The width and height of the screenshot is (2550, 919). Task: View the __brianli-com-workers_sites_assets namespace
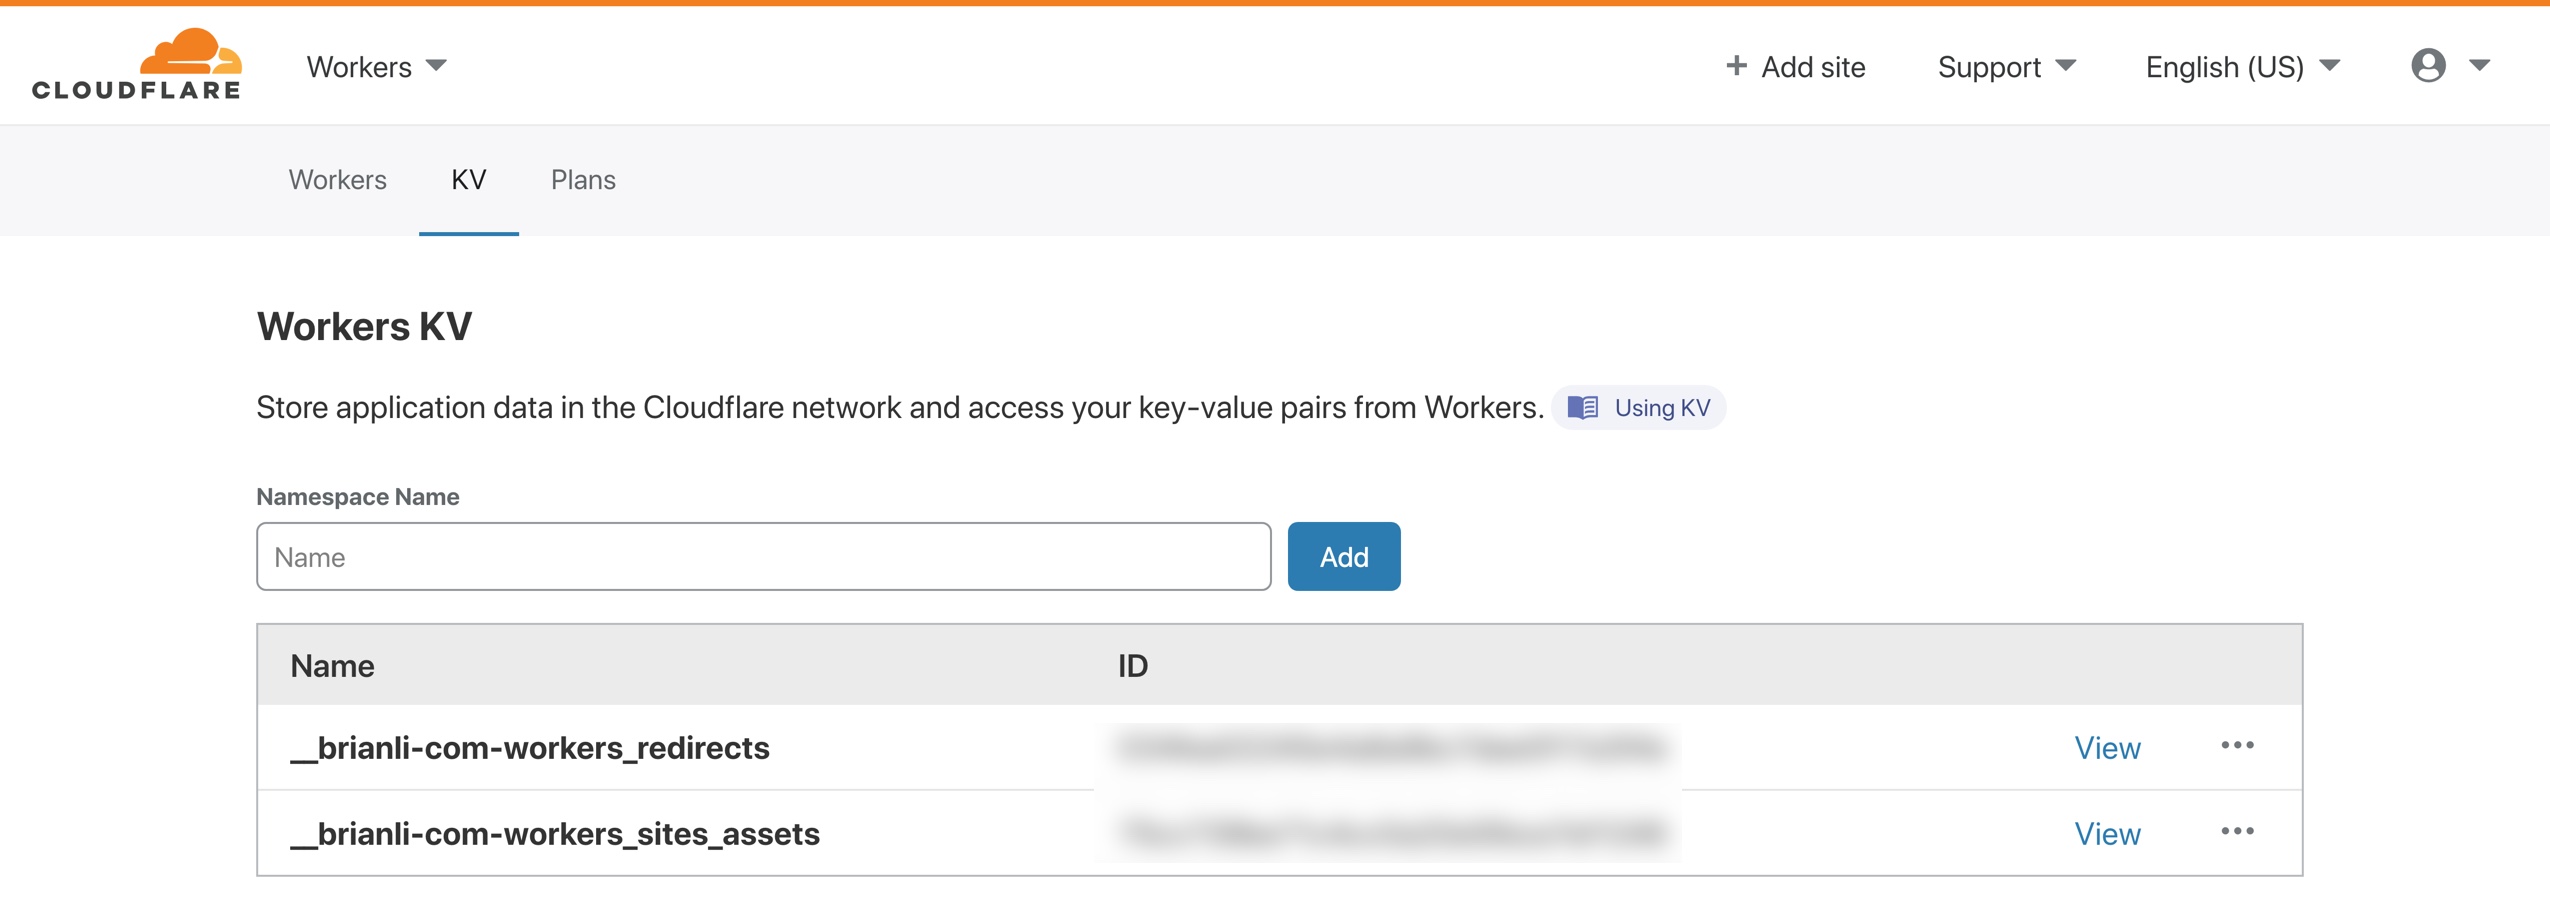[2107, 834]
